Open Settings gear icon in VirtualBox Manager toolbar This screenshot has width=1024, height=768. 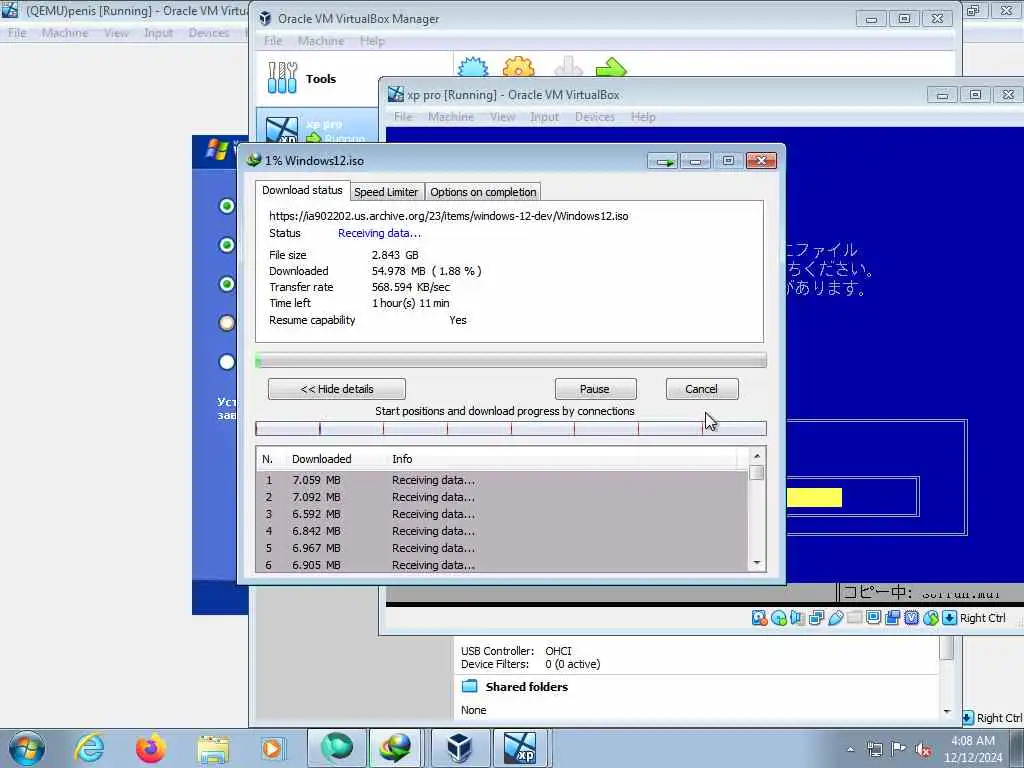(x=519, y=67)
